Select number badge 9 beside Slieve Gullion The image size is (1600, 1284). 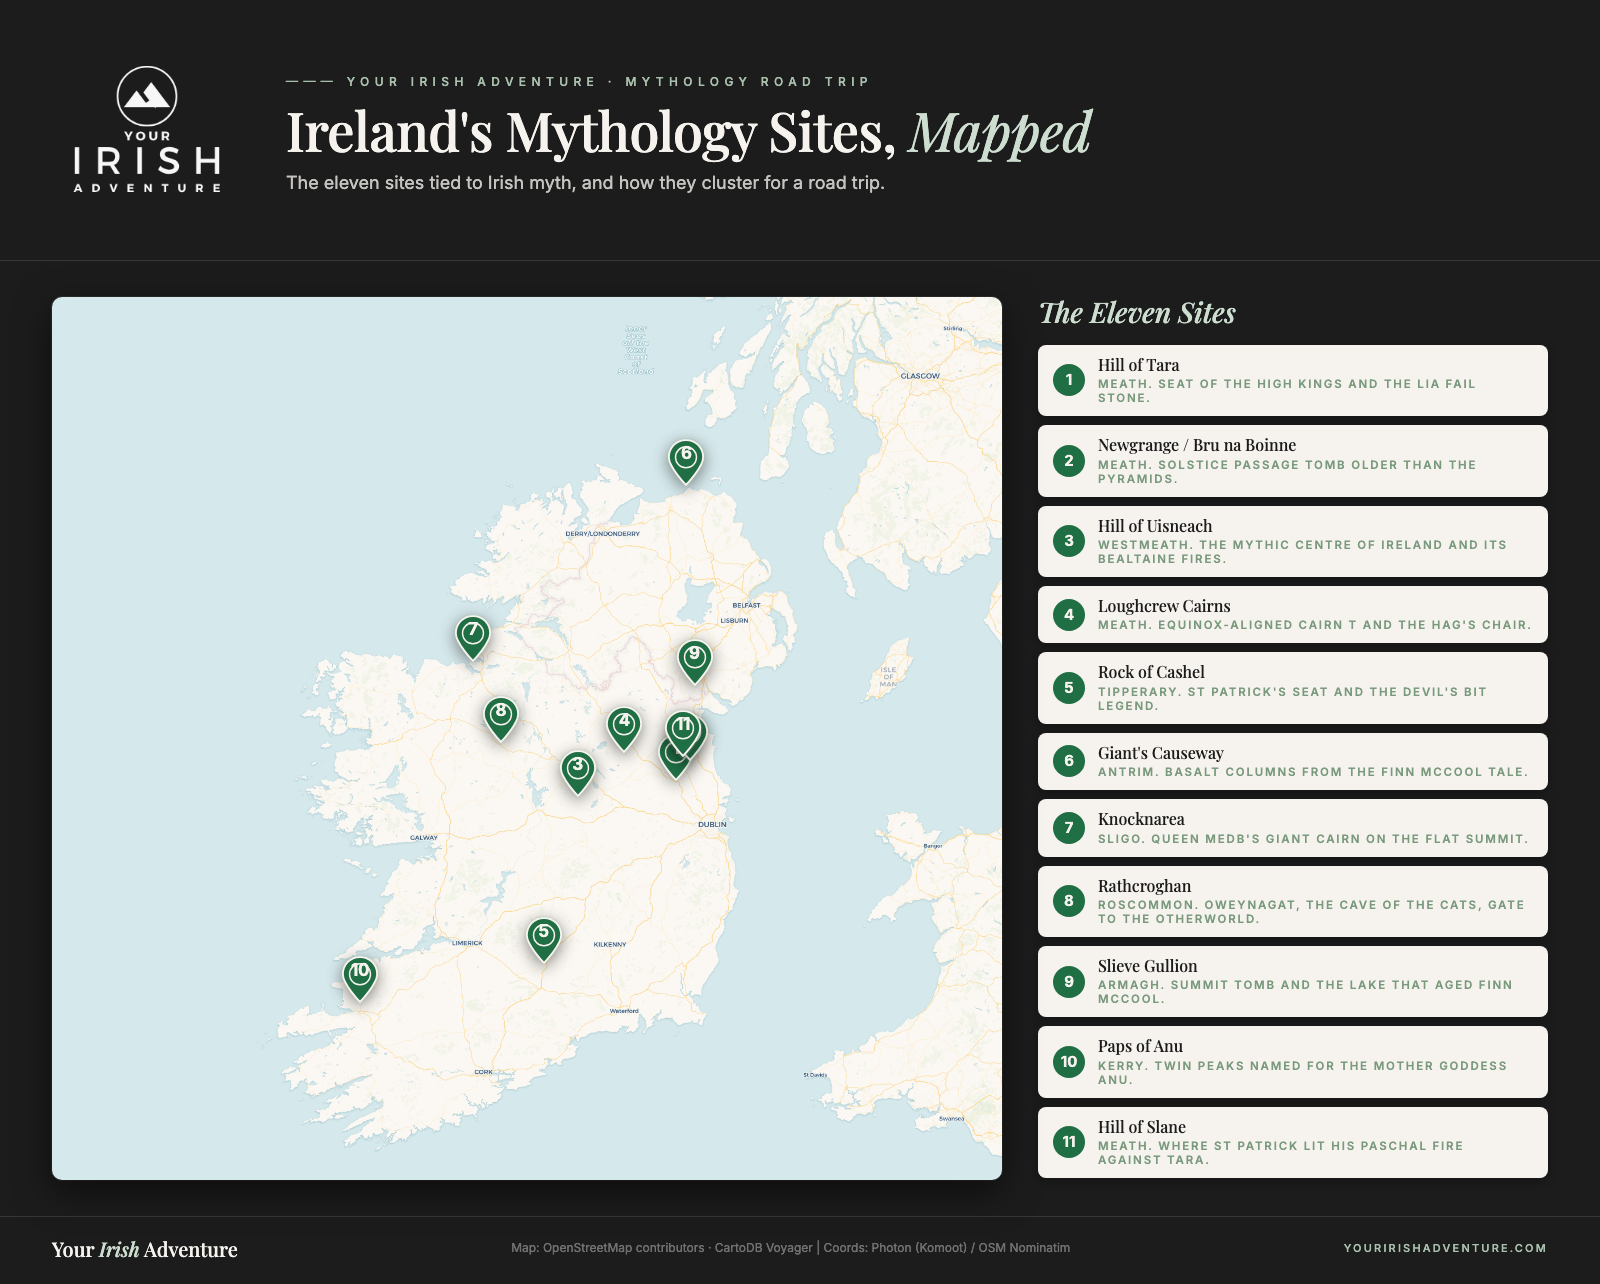pos(1069,981)
